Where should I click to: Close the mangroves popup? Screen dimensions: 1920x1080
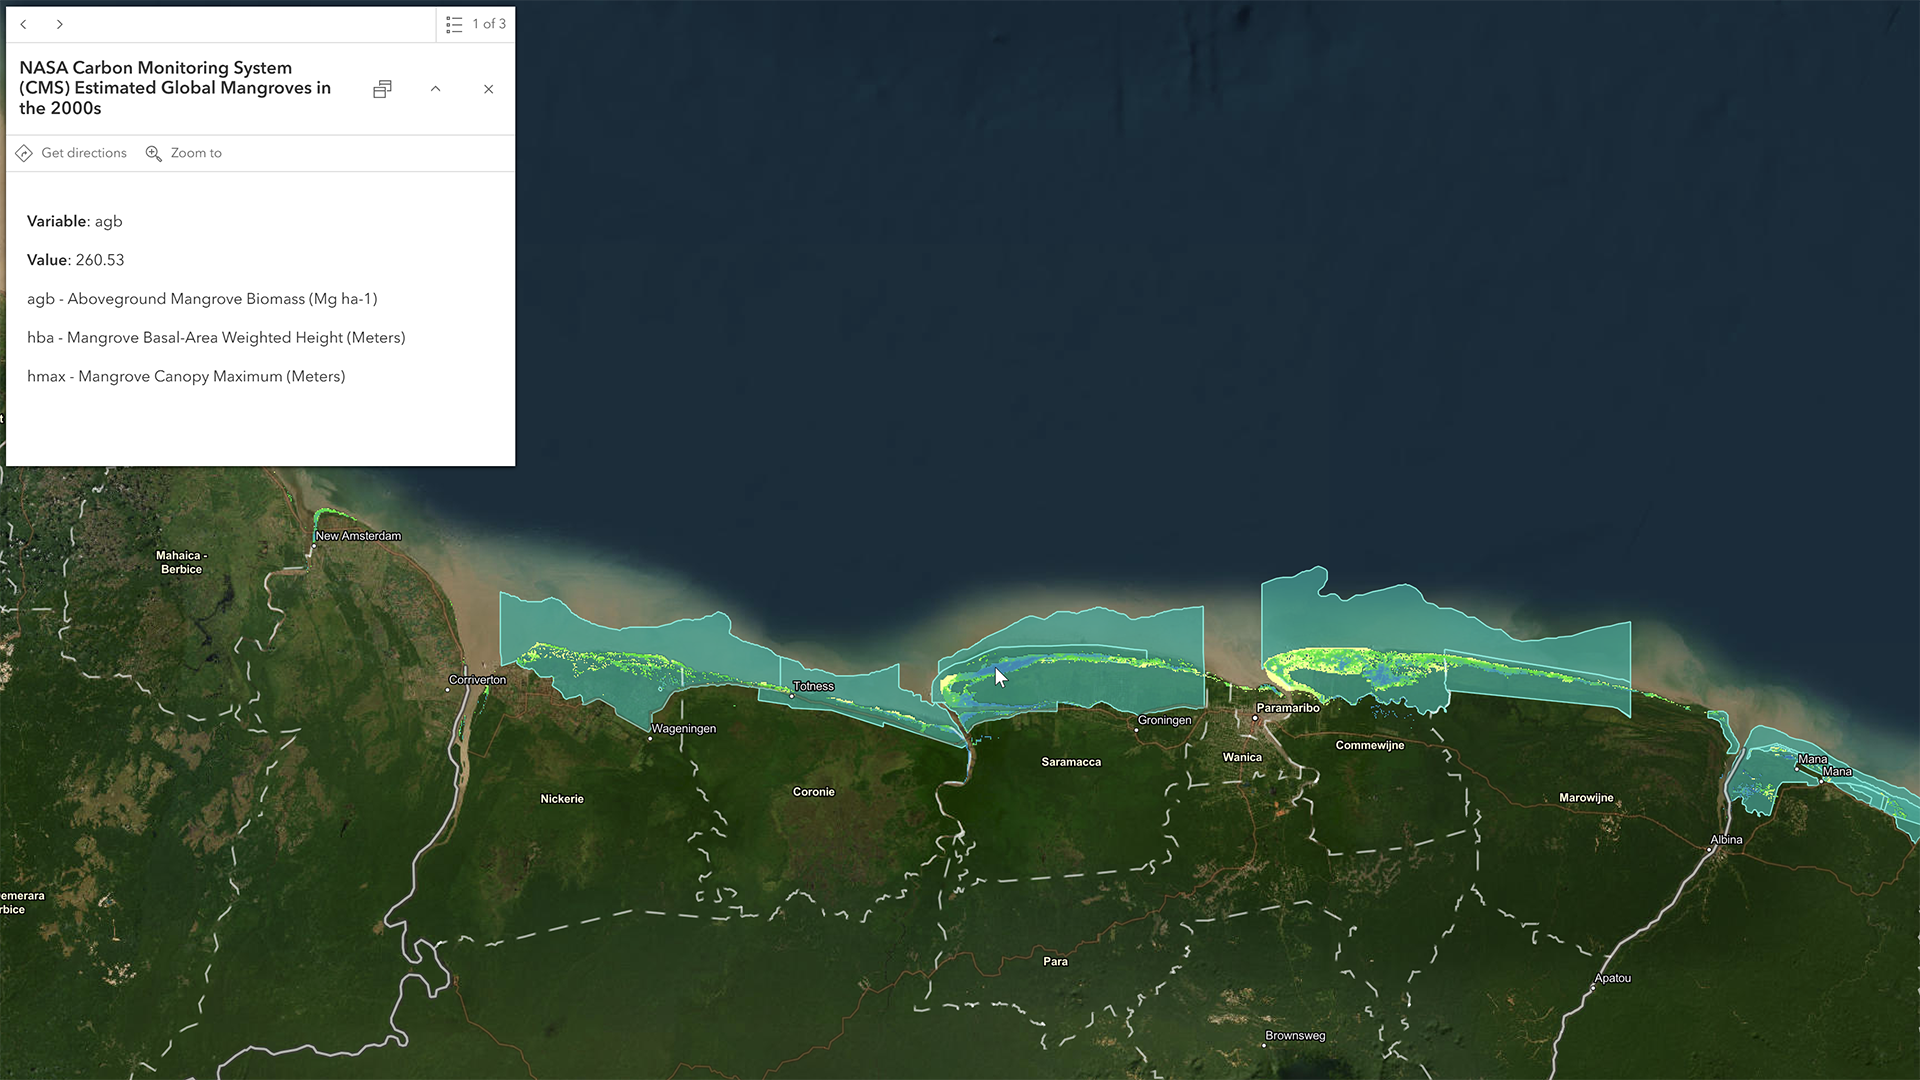coord(488,89)
